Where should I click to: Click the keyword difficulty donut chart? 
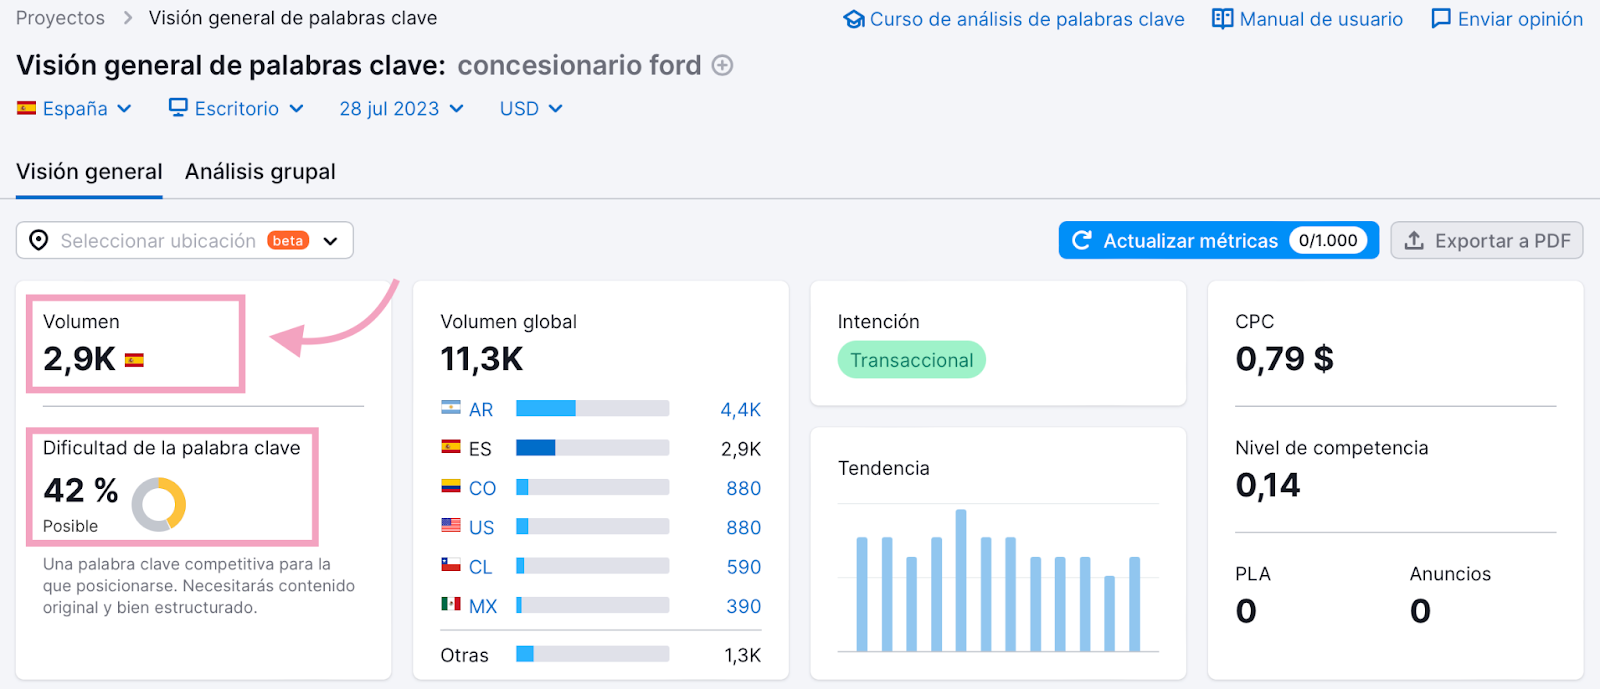point(159,503)
